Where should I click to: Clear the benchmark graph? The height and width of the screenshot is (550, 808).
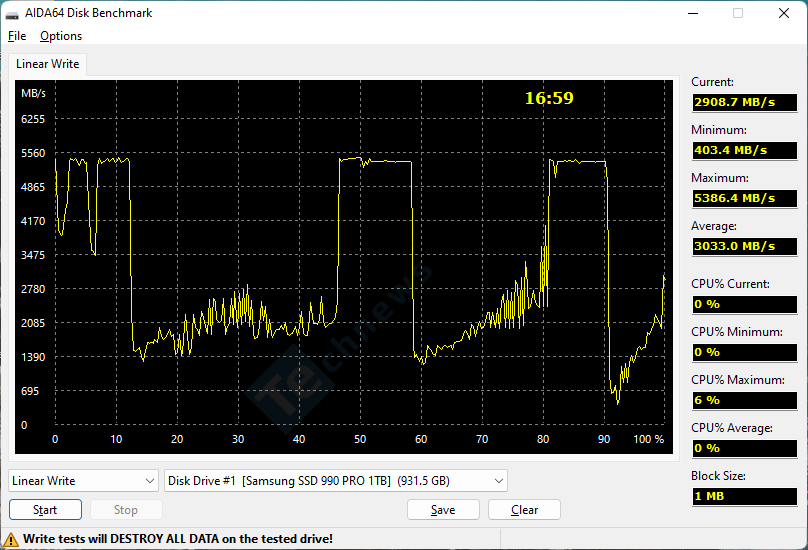click(x=524, y=510)
